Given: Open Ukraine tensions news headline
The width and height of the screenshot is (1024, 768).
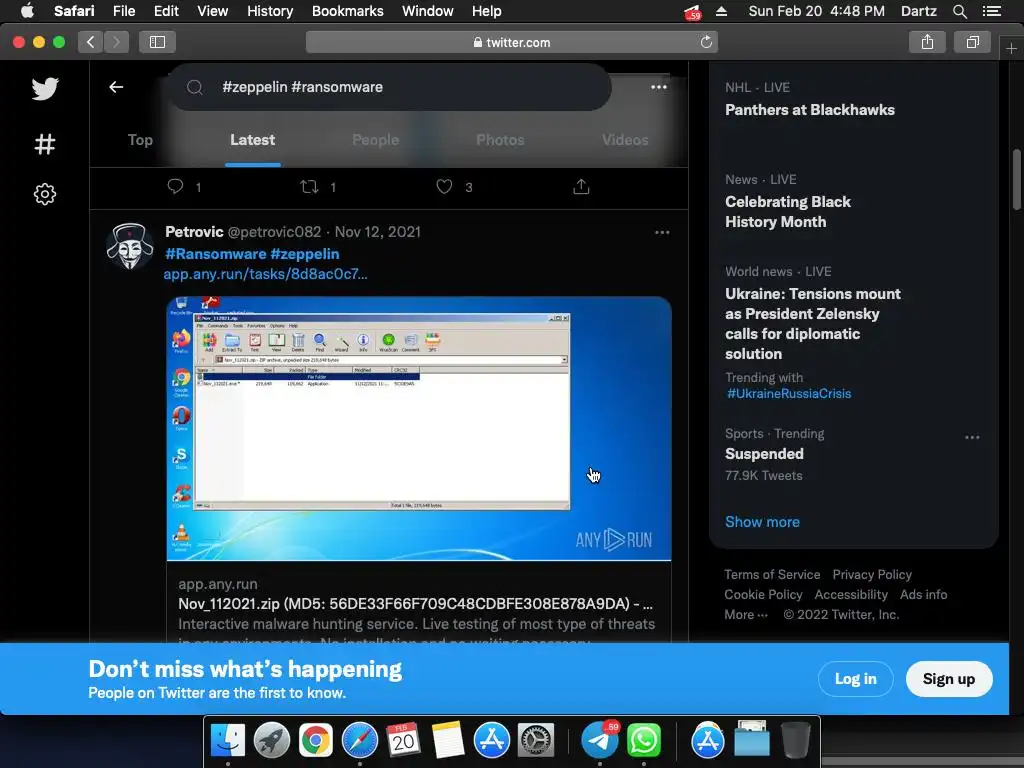Looking at the screenshot, I should [813, 323].
